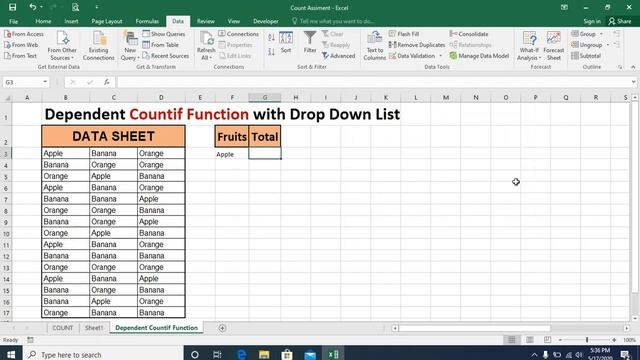640x360 pixels.
Task: Toggle the Filter funnel
Action: coord(310,42)
